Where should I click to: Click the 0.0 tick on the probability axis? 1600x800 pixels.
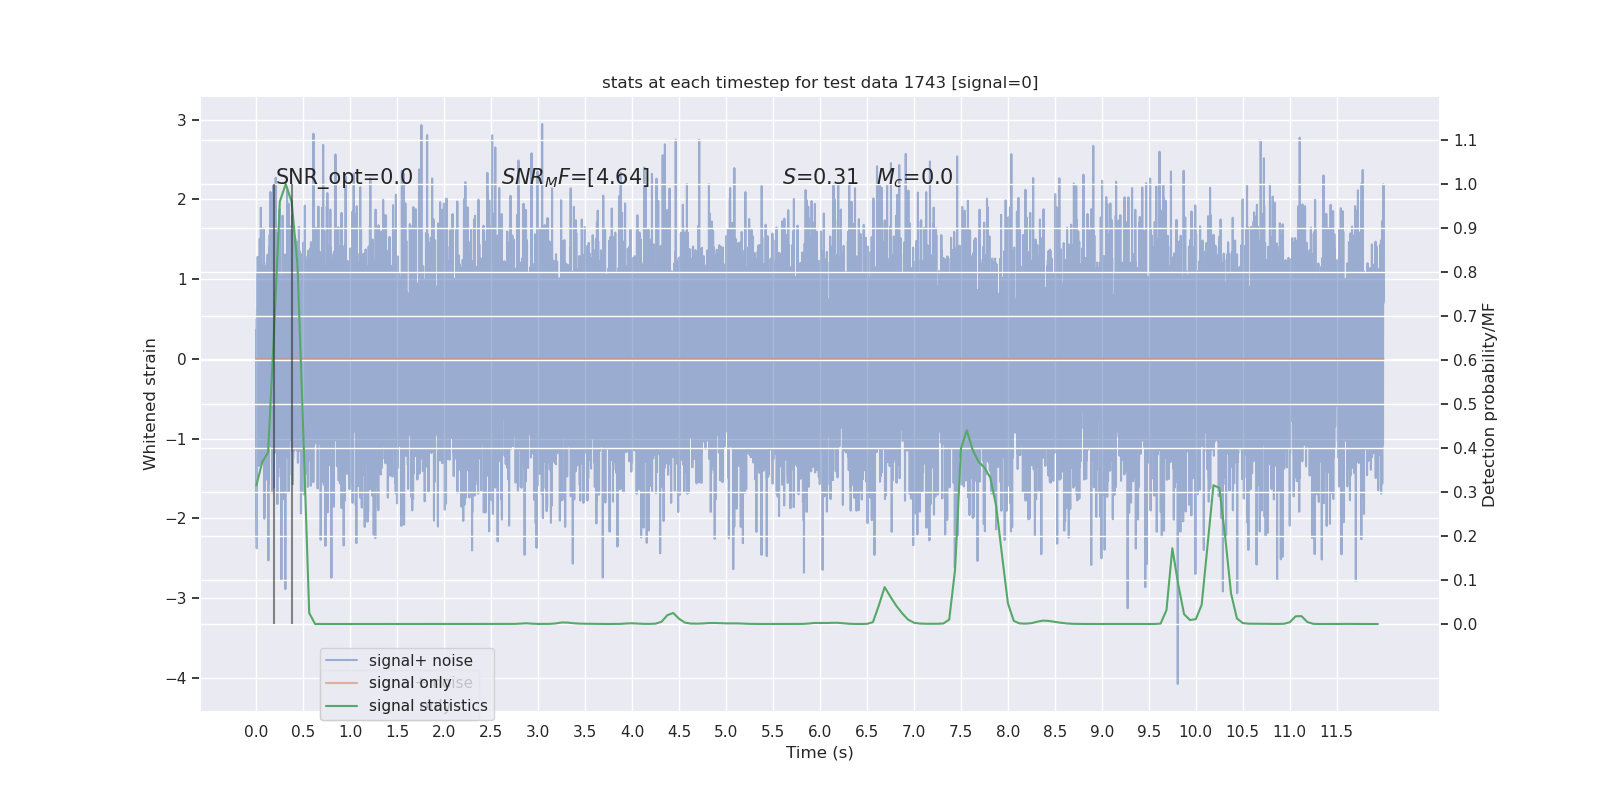coord(1465,625)
